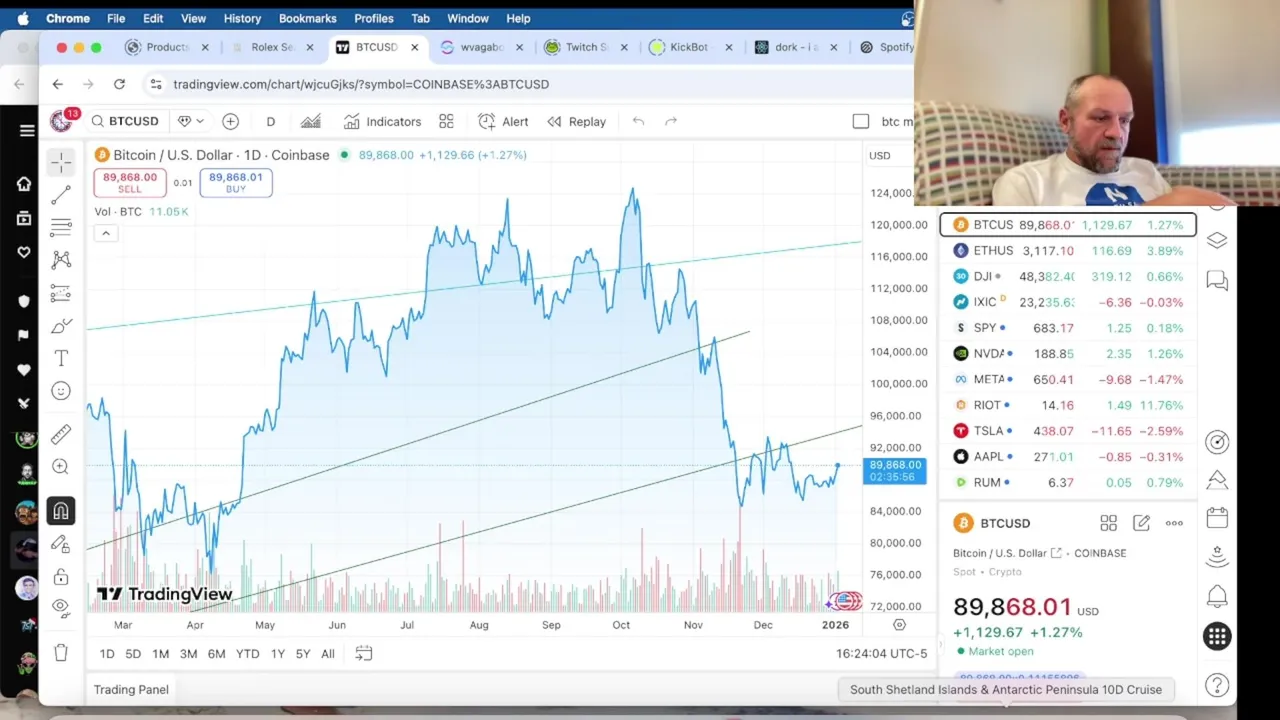Select the 5D time range
The width and height of the screenshot is (1280, 720).
click(x=133, y=653)
